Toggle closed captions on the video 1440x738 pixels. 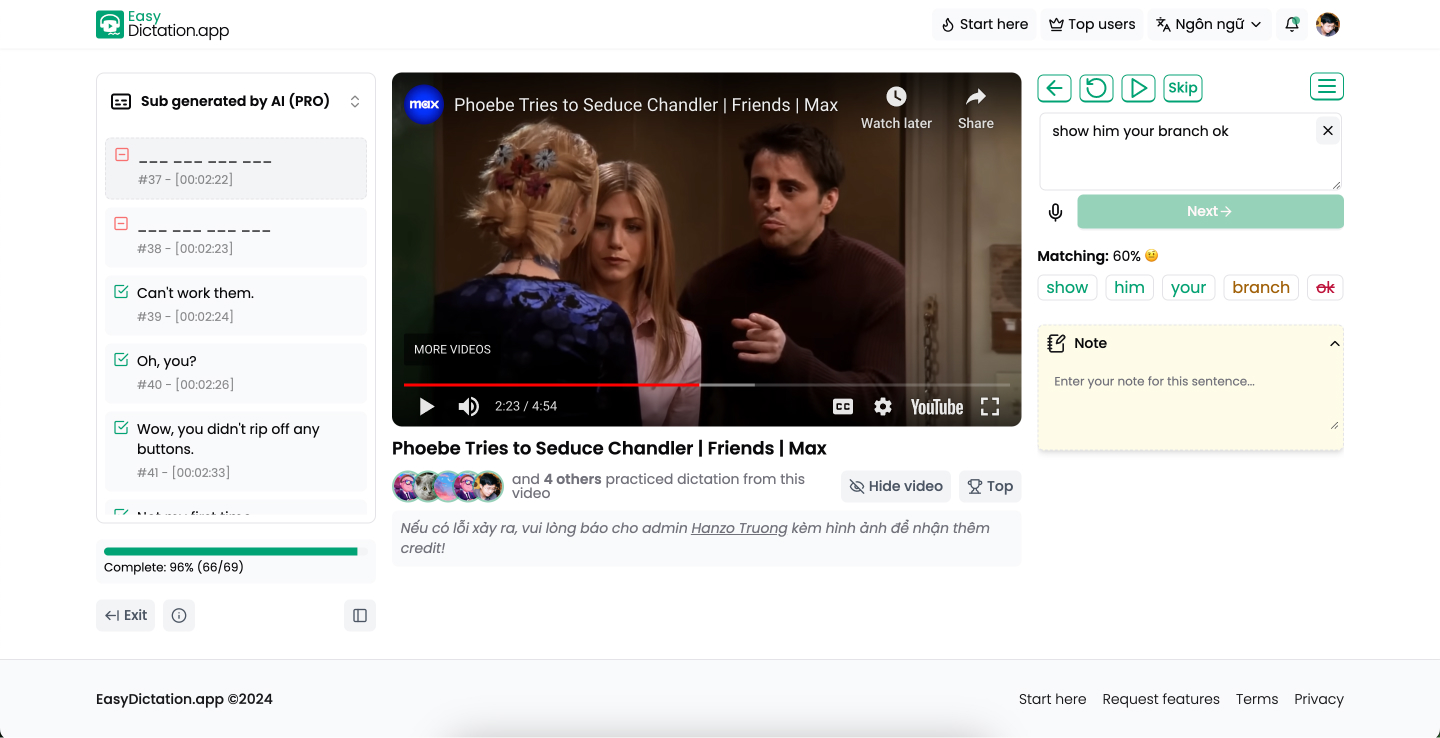coord(843,407)
